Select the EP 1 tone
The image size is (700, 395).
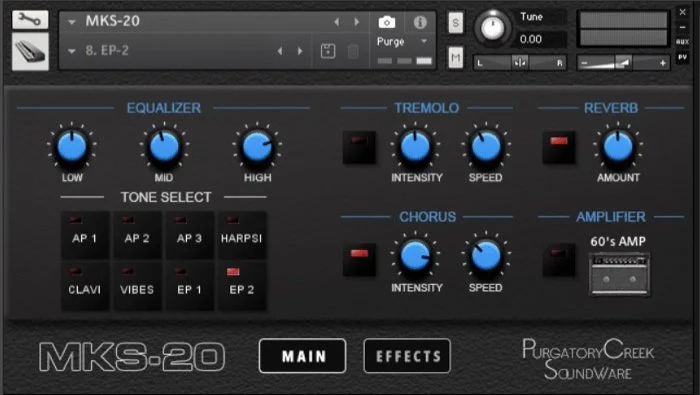point(189,286)
